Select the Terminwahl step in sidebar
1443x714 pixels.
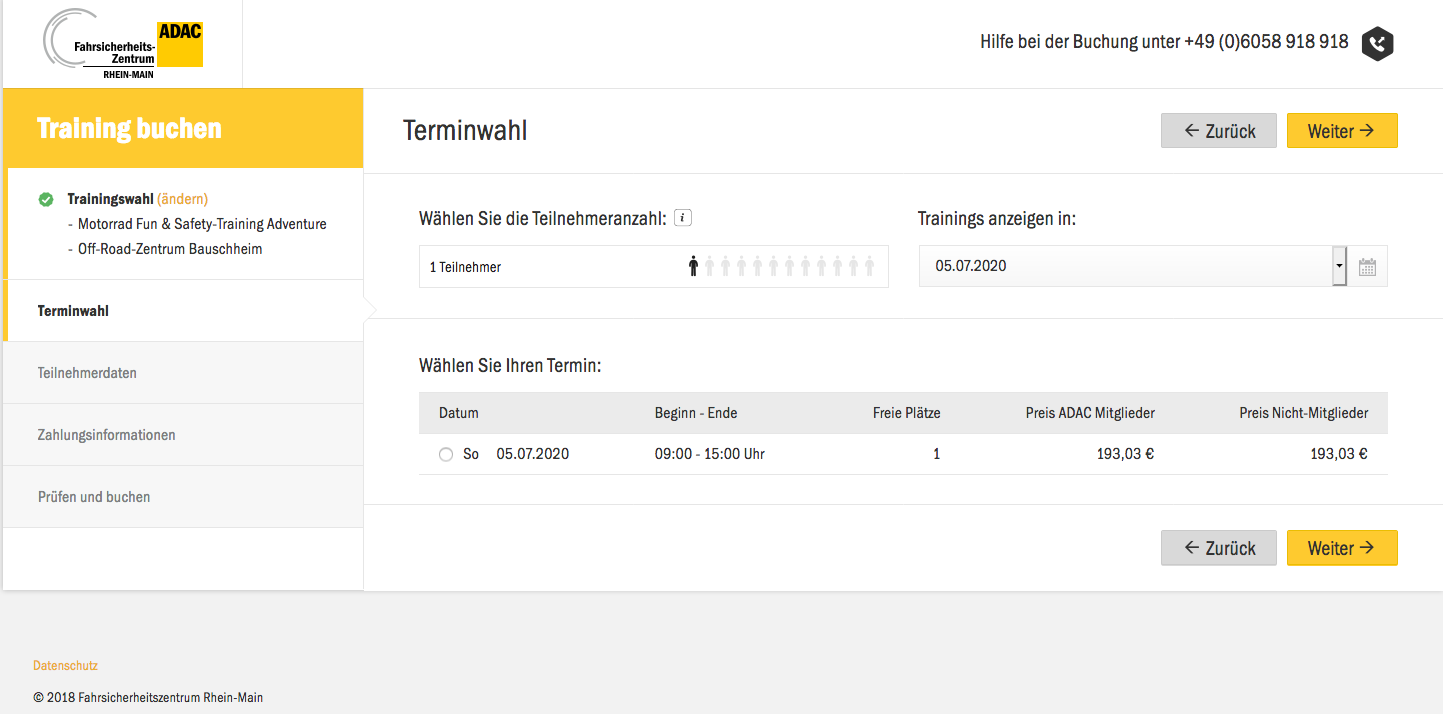[x=73, y=311]
